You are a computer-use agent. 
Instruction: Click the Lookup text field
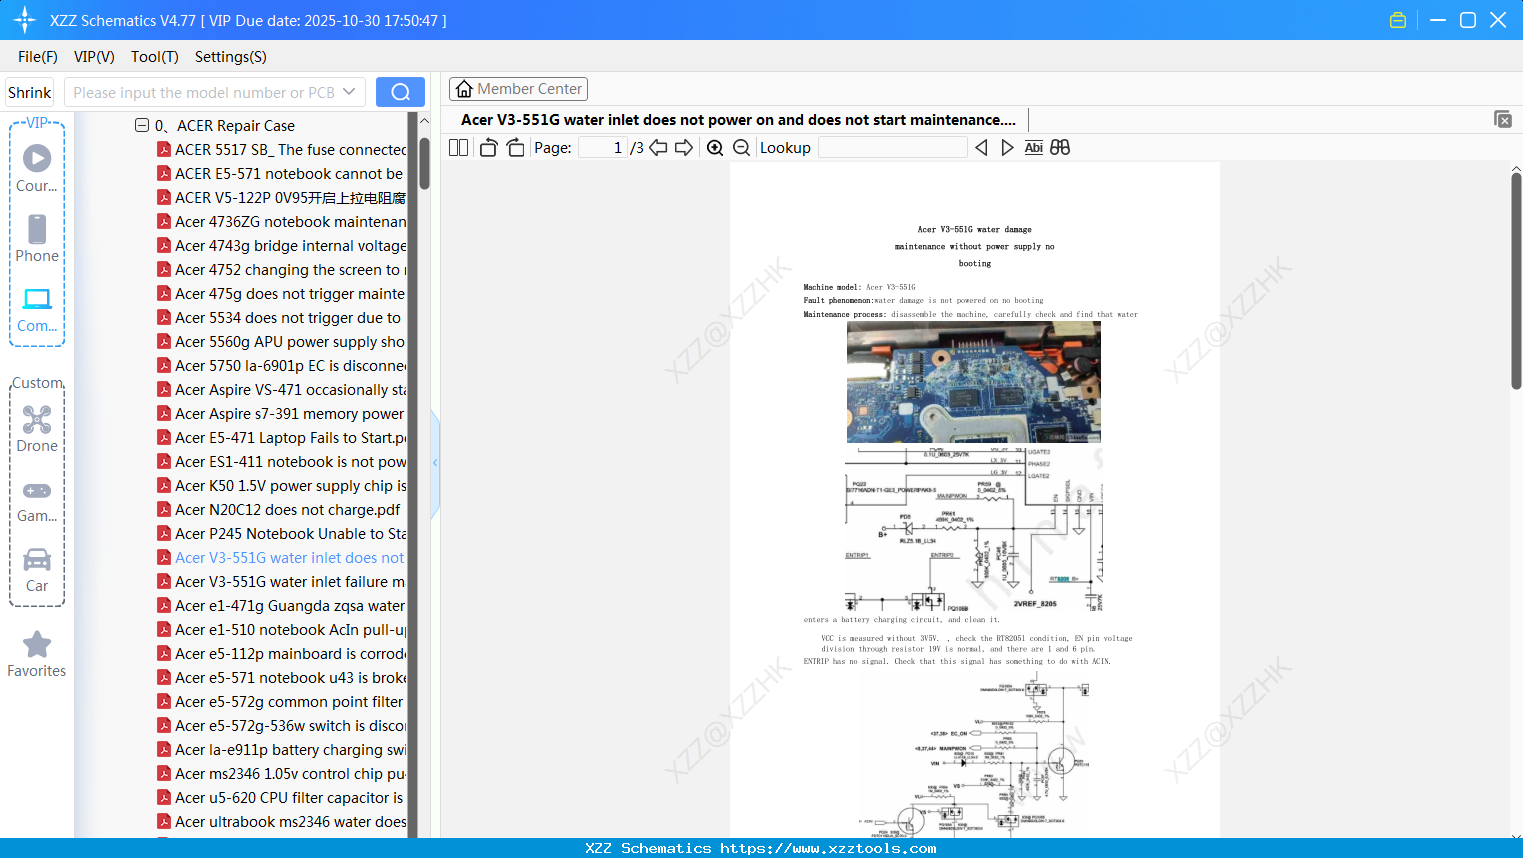893,148
